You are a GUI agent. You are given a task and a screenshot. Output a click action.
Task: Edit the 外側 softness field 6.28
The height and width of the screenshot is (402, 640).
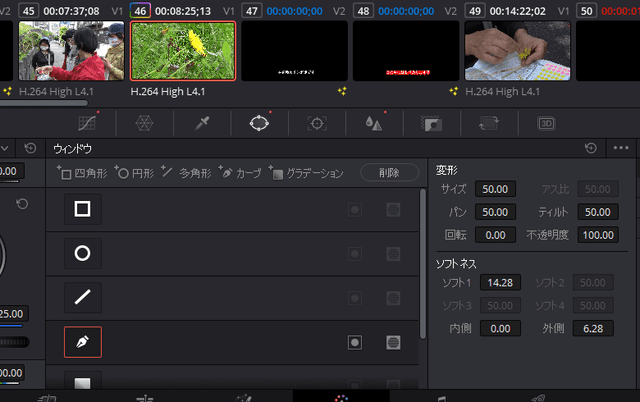point(593,328)
